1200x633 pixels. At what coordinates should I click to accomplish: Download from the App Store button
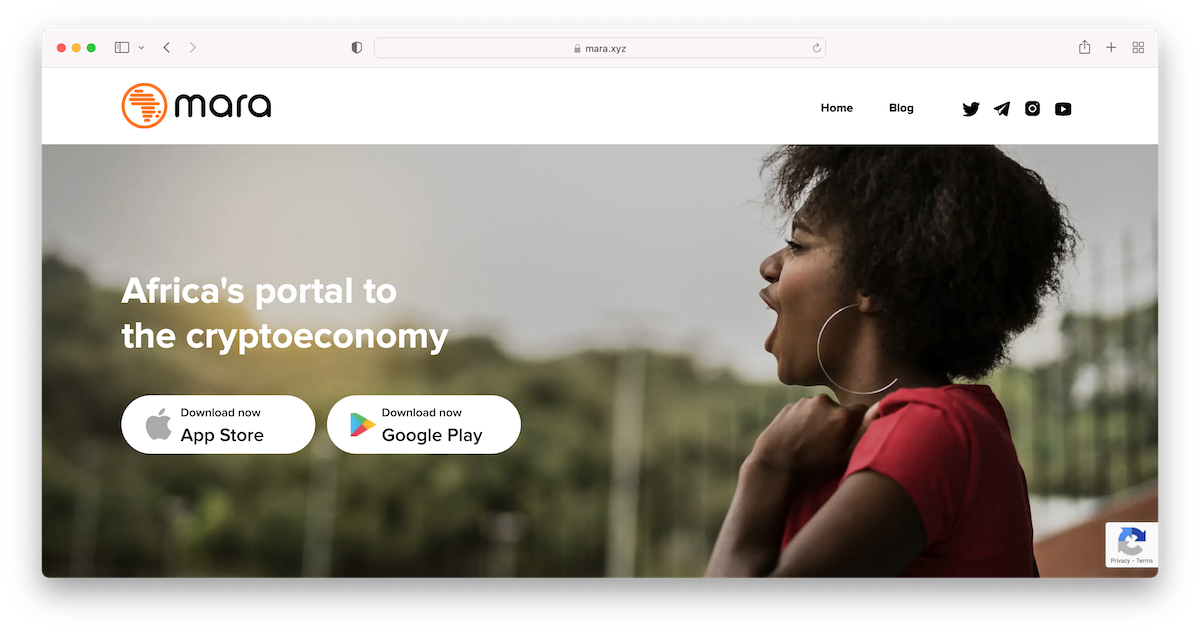218,425
